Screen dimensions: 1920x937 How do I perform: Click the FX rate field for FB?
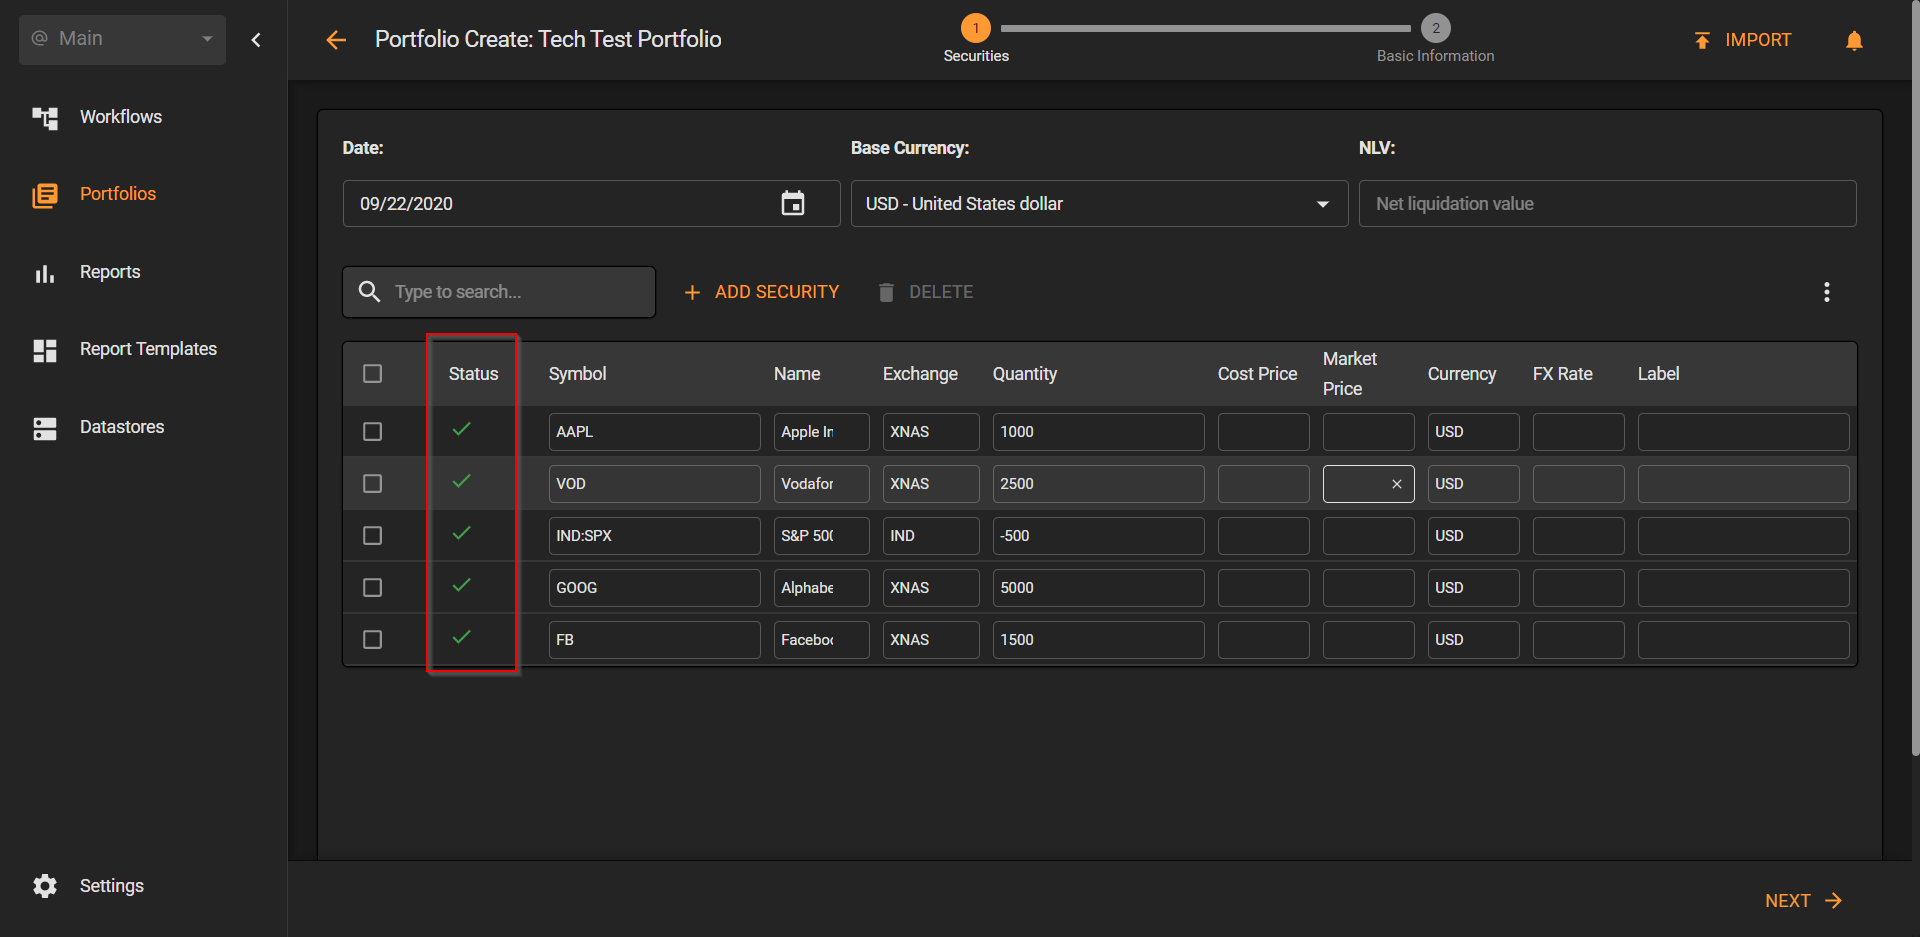pyautogui.click(x=1578, y=640)
